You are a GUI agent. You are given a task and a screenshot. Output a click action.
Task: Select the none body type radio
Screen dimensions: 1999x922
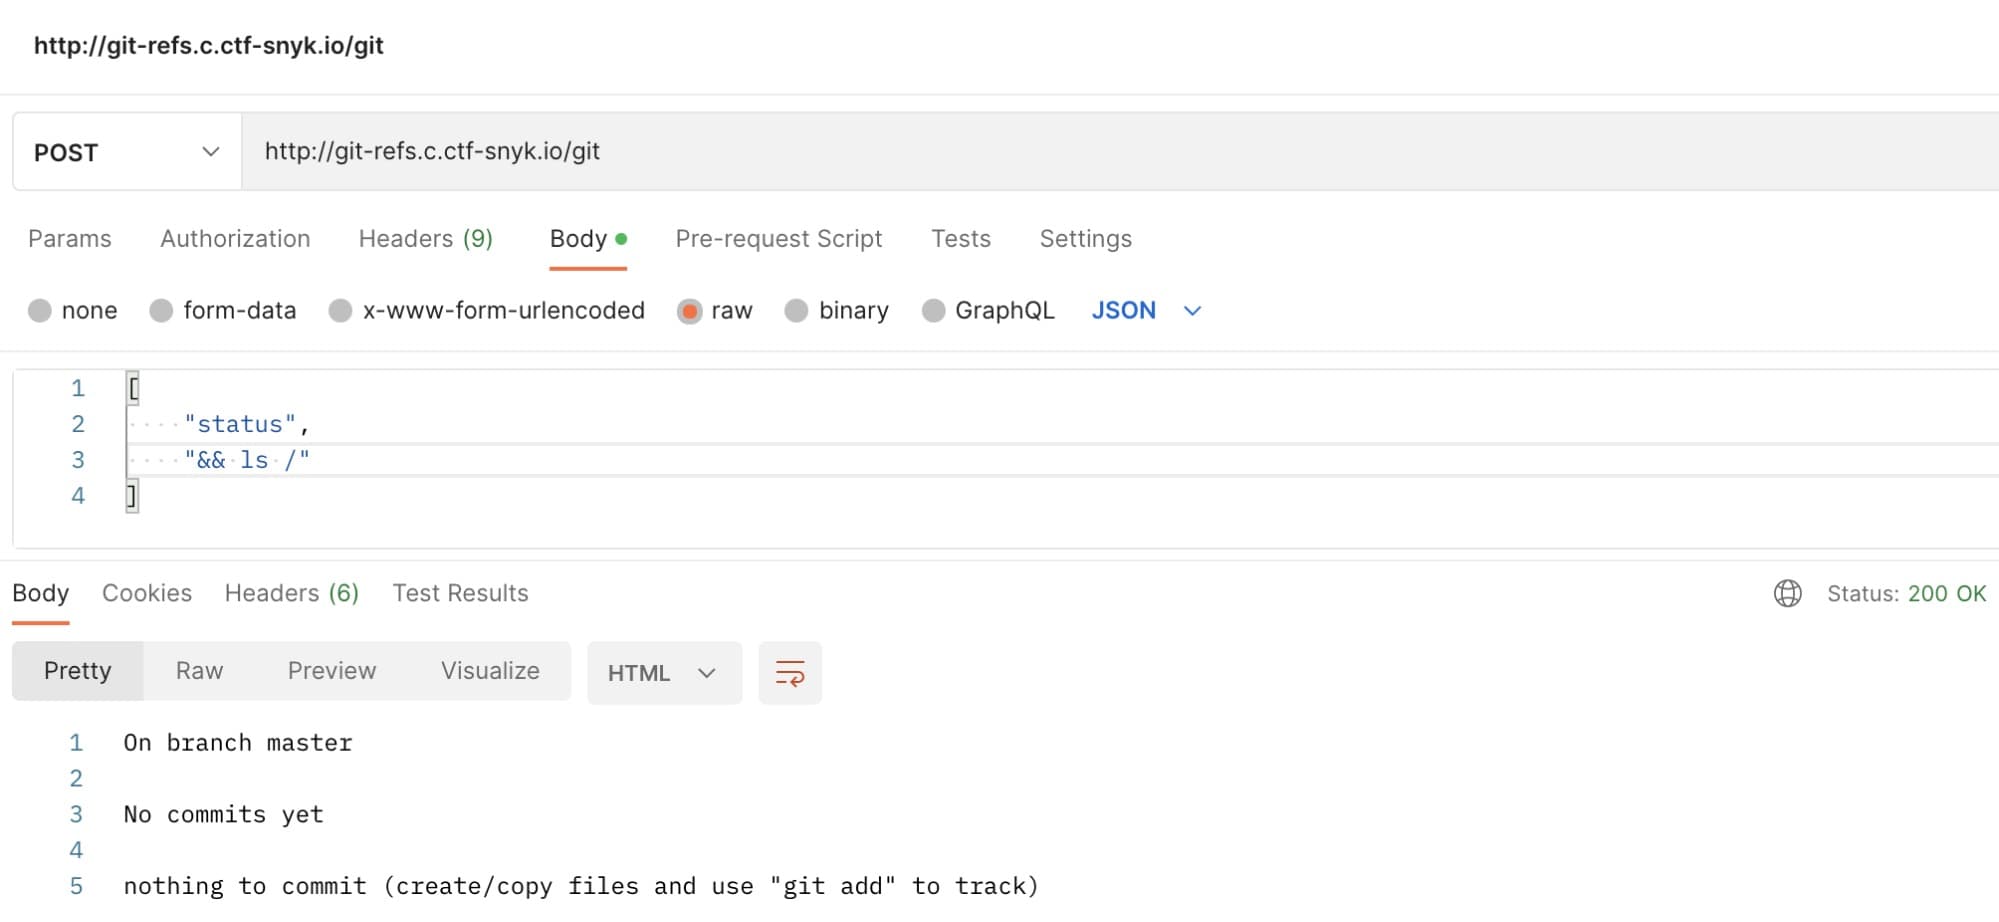(40, 311)
